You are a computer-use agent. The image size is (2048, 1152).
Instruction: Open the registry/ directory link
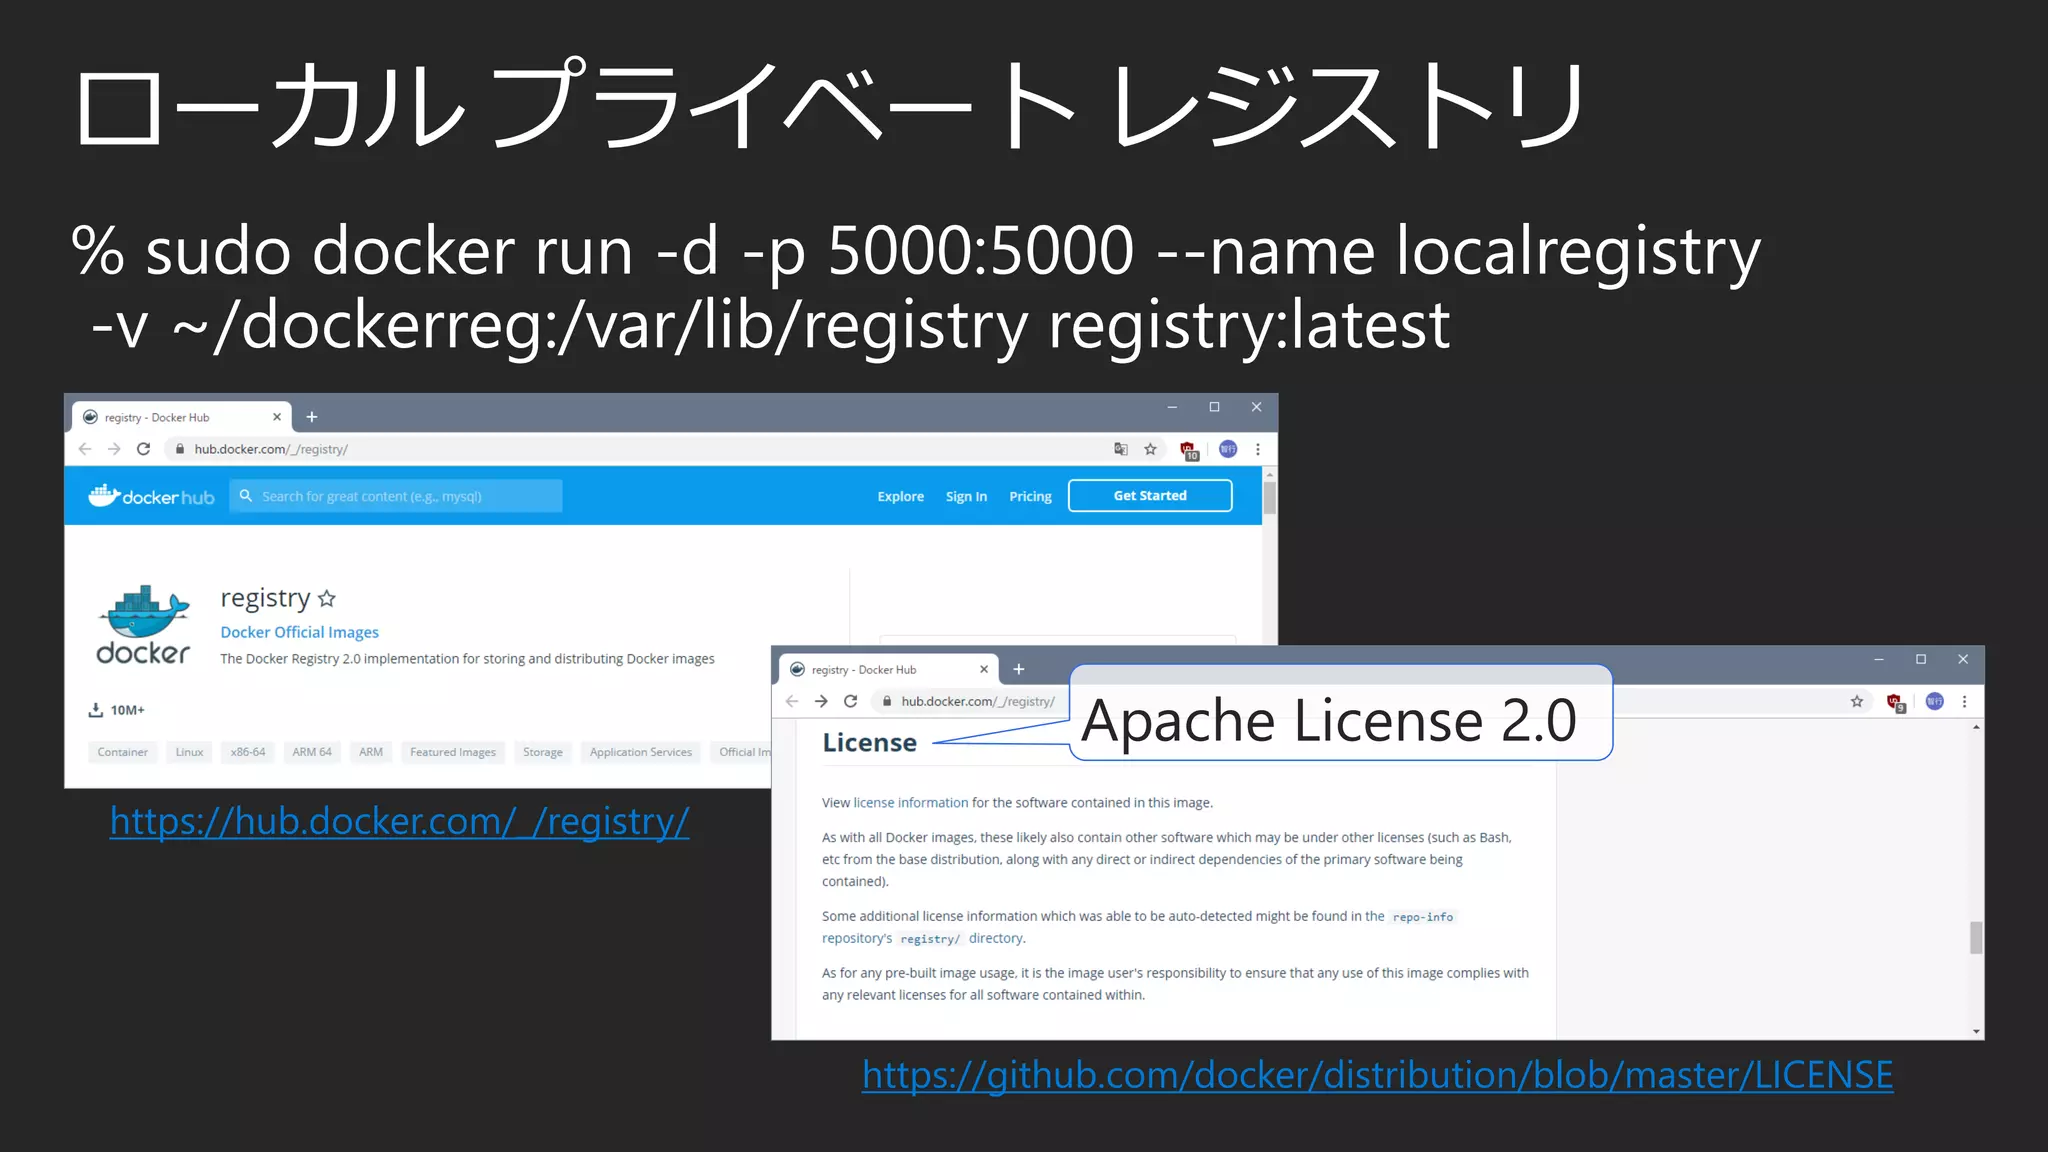pyautogui.click(x=930, y=939)
